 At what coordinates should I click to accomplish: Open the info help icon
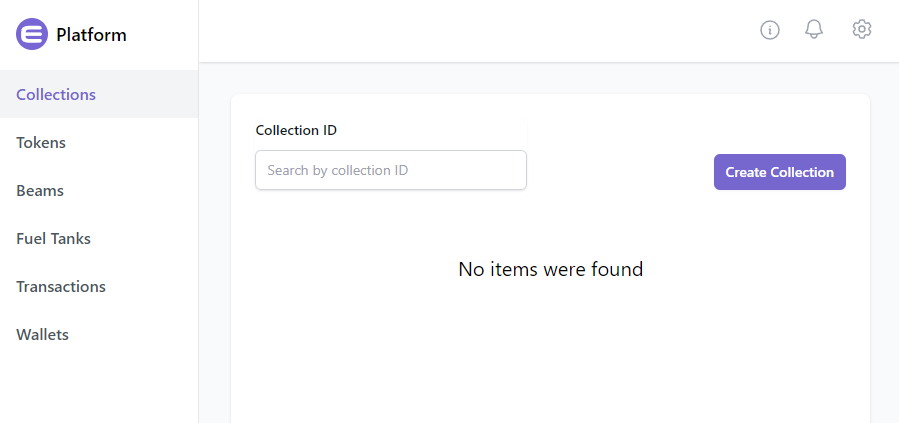coord(770,30)
